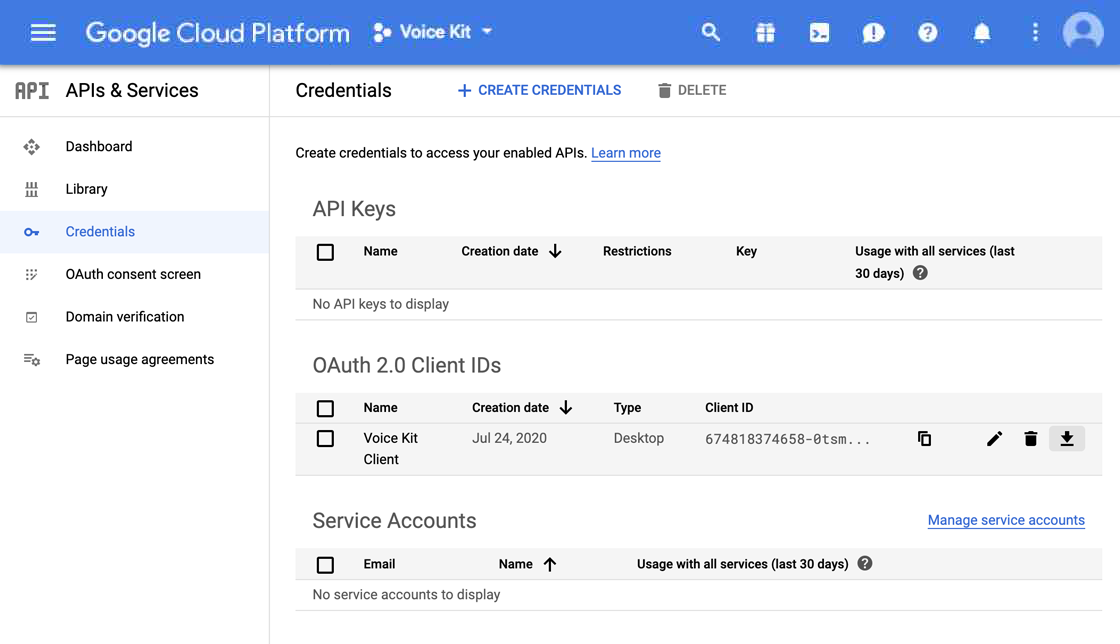Click Service Accounts usage help icon
Screen dimensions: 1120x644
click(864, 563)
